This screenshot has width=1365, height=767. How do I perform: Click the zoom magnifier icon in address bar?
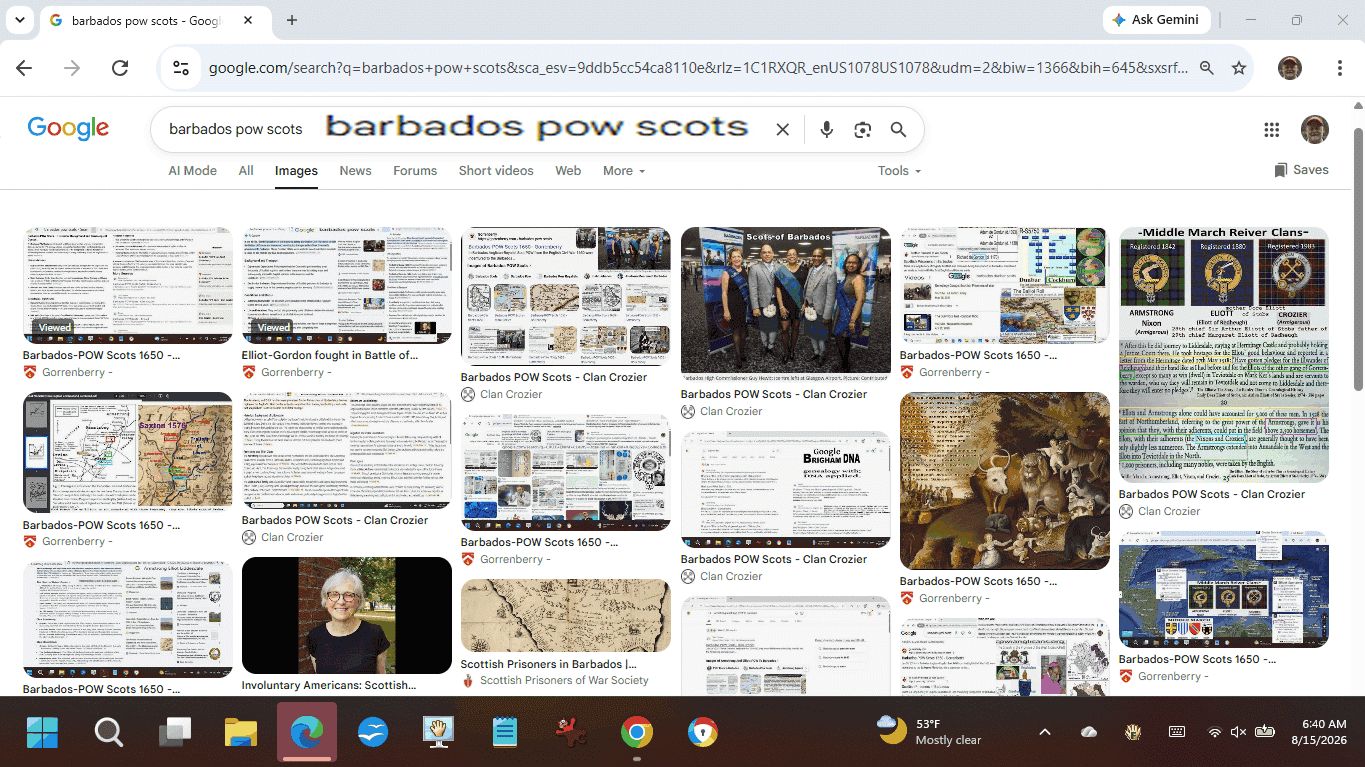[1207, 68]
